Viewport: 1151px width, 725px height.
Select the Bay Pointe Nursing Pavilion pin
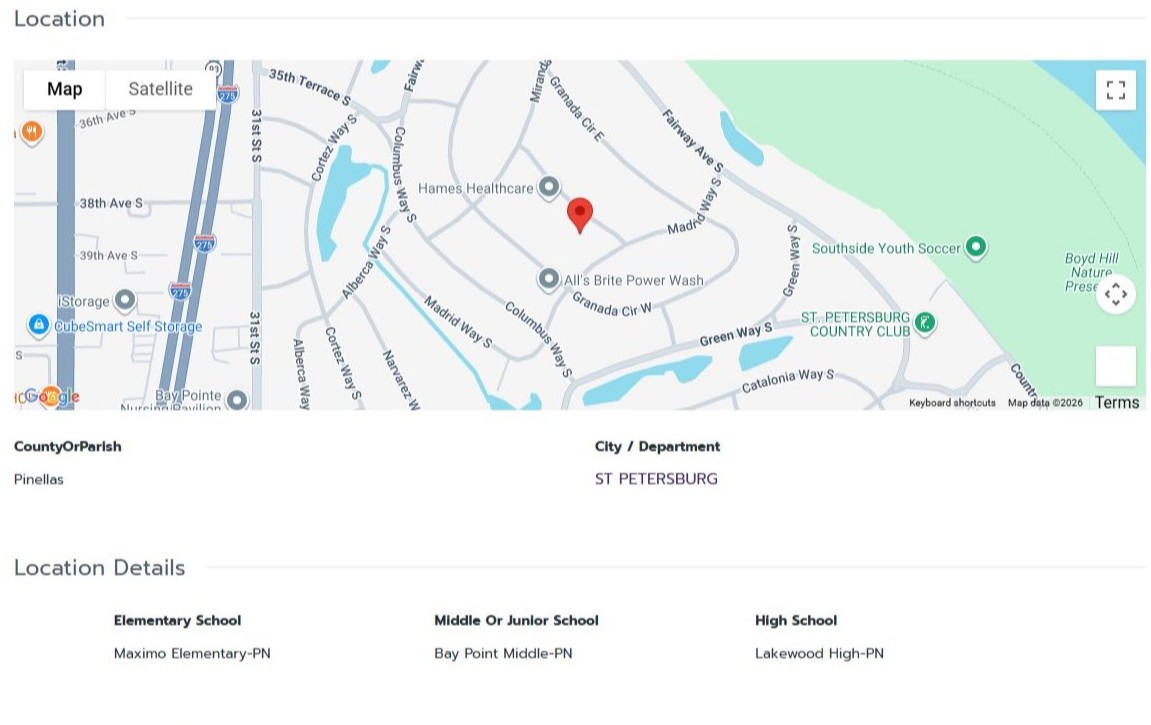[236, 400]
